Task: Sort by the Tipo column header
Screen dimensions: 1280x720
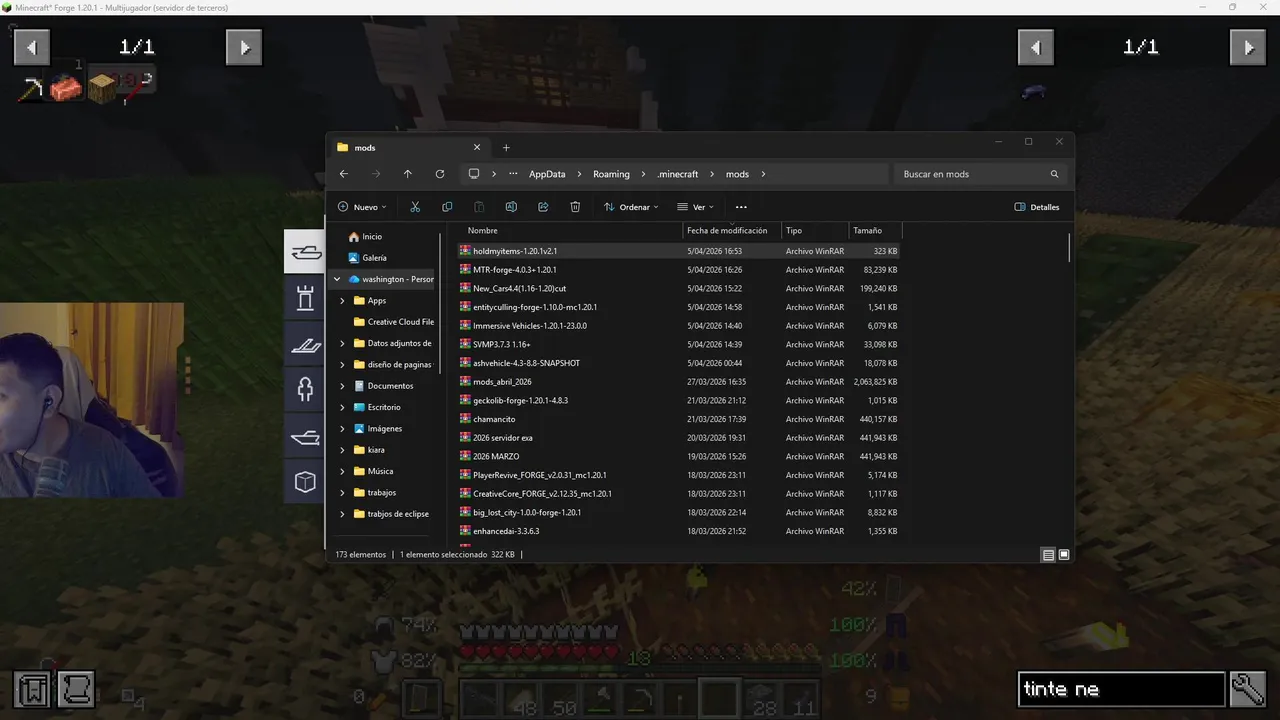Action: 815,231
